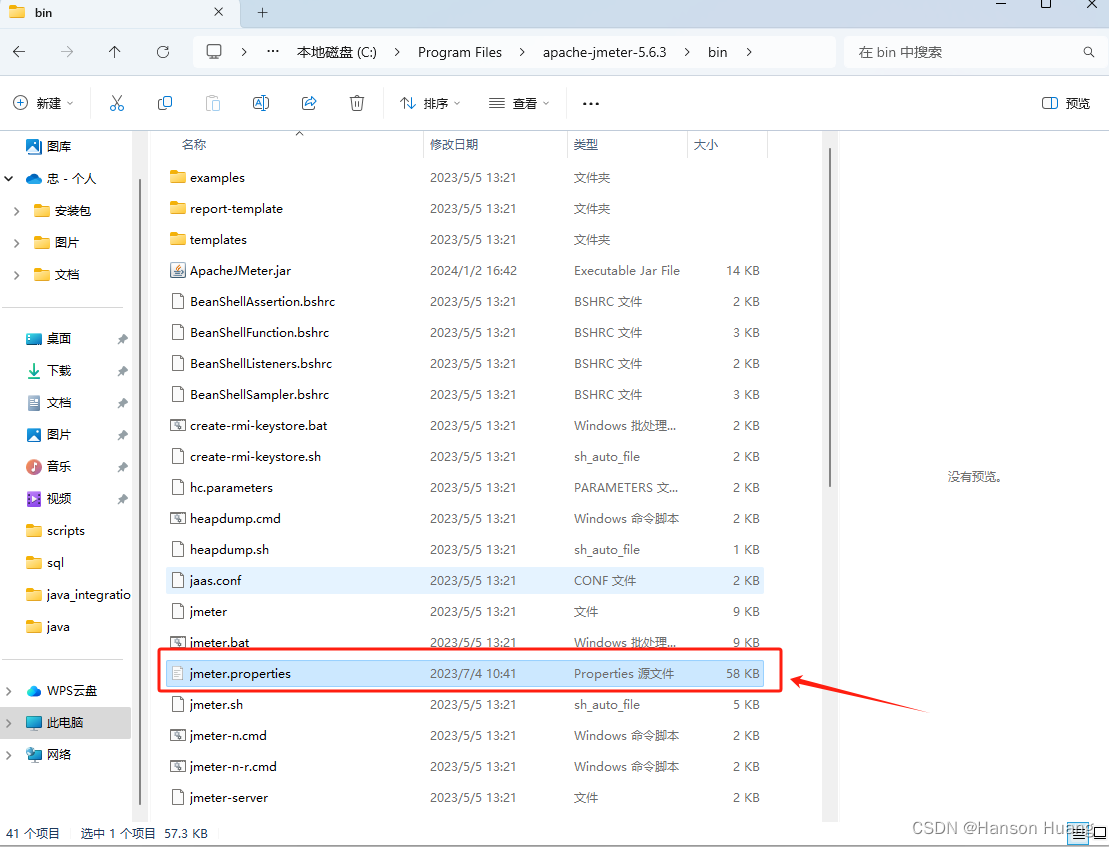Click the up-one-level navigation arrow
The width and height of the screenshot is (1109, 847).
pos(115,51)
